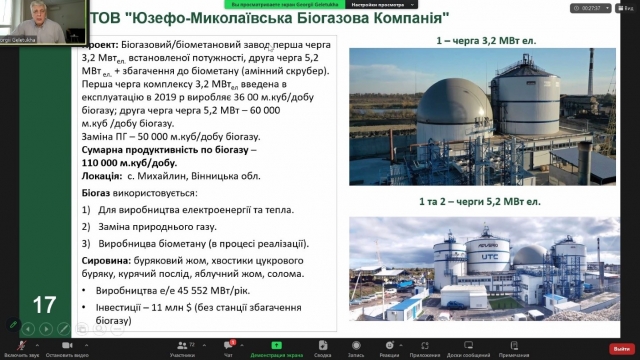Image resolution: width=640 pixels, height=360 pixels.
Task: Start Демонстрация экрана screen share
Action: pos(276,349)
